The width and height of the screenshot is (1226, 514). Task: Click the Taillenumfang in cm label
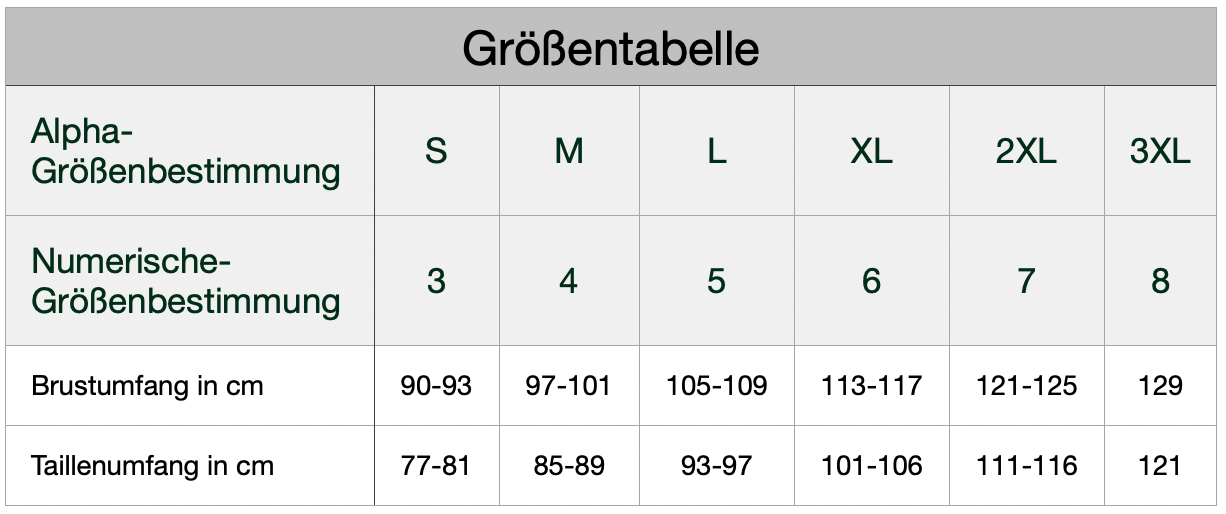click(x=152, y=466)
